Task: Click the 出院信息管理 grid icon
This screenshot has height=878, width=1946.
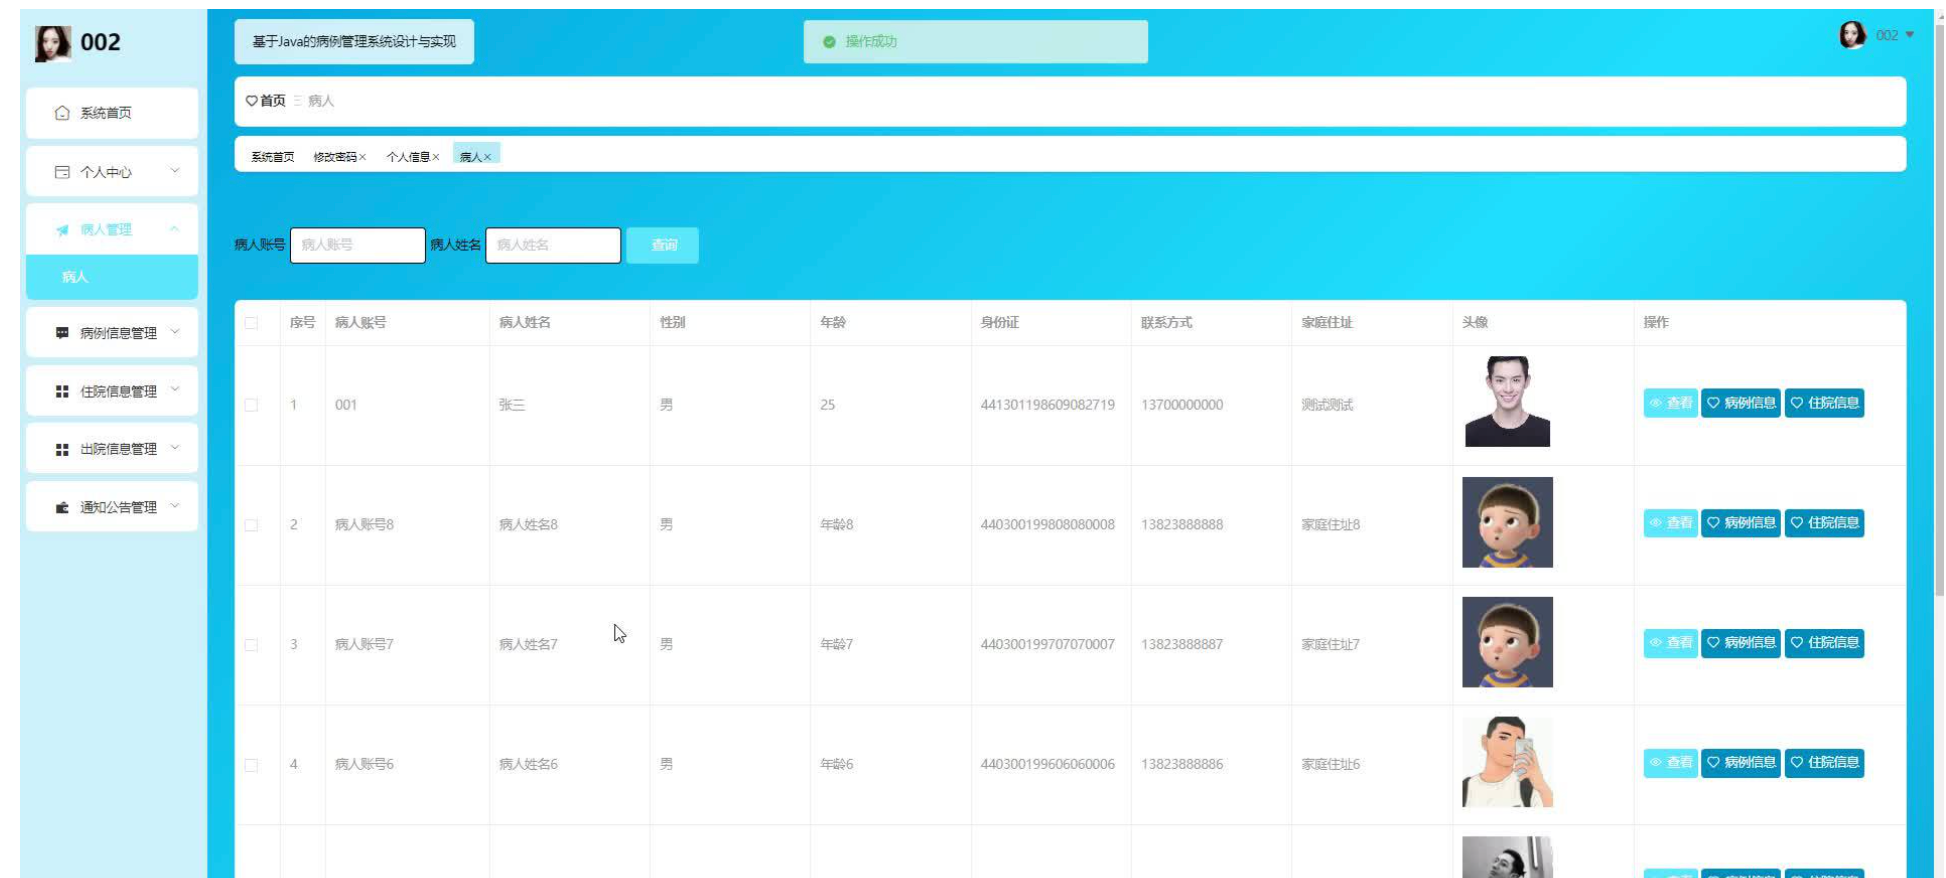Action: click(x=62, y=449)
